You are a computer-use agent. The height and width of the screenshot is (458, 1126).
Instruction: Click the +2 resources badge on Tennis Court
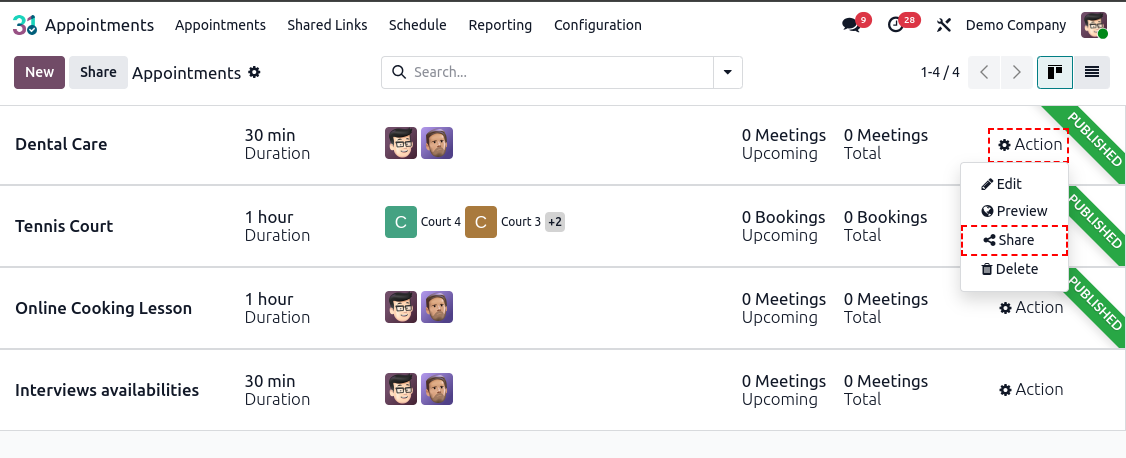[554, 222]
